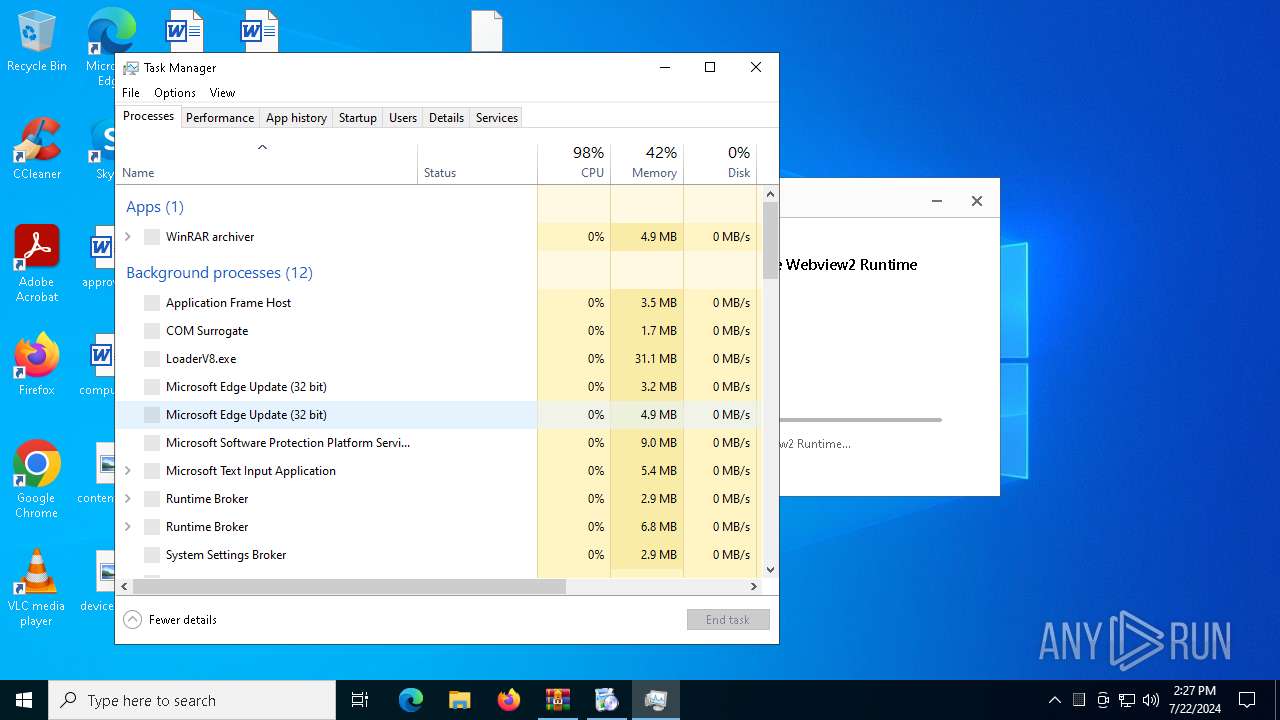Open the Options menu
1280x720 pixels.
[175, 93]
